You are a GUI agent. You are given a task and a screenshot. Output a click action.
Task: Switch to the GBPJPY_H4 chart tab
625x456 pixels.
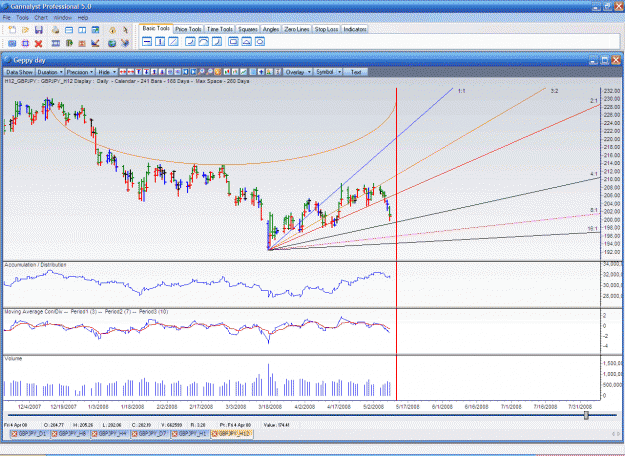click(110, 434)
